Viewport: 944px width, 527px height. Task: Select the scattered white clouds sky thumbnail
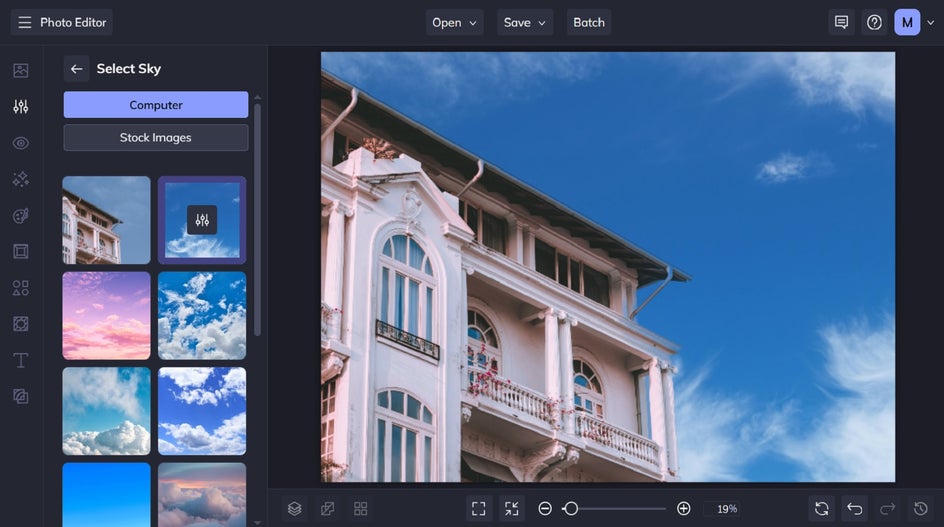202,316
